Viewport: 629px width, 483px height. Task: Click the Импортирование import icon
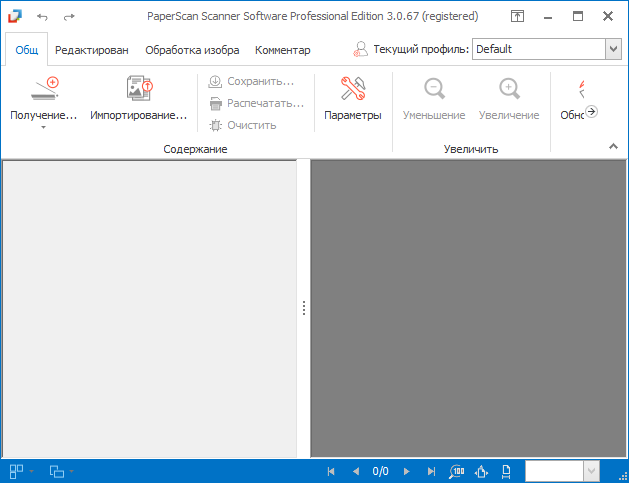(x=138, y=91)
